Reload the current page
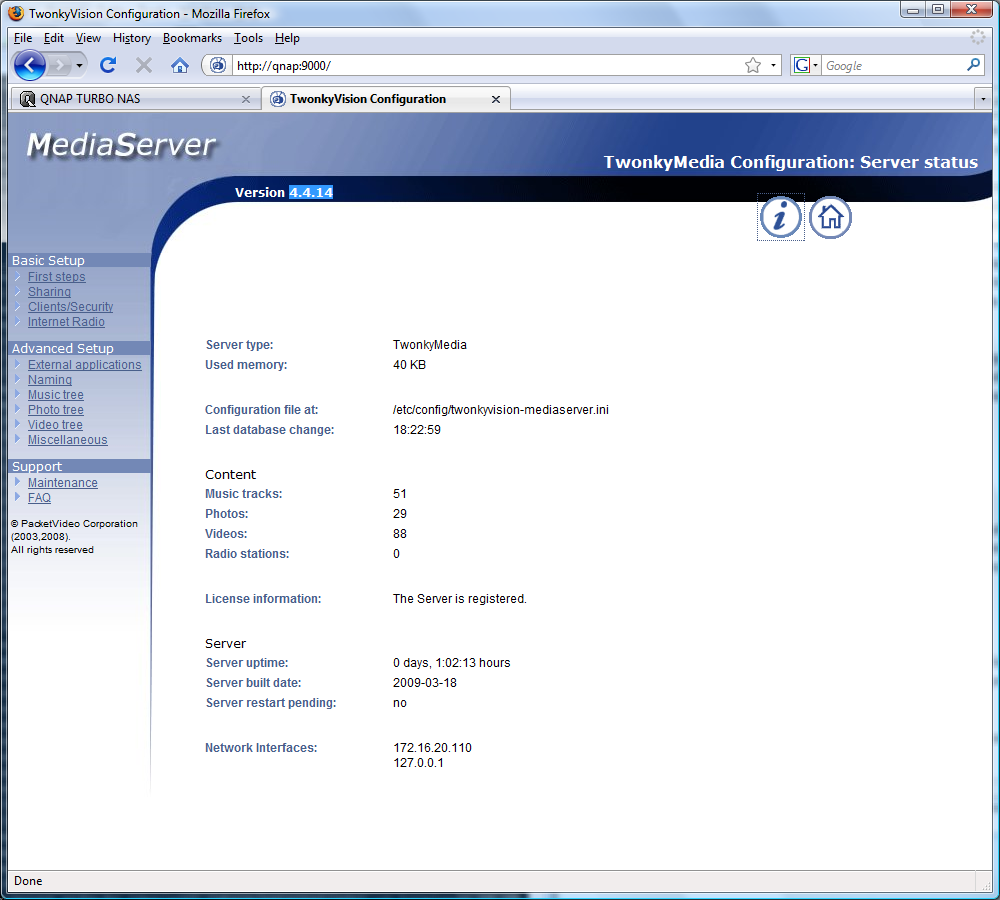This screenshot has height=900, width=1000. [108, 65]
